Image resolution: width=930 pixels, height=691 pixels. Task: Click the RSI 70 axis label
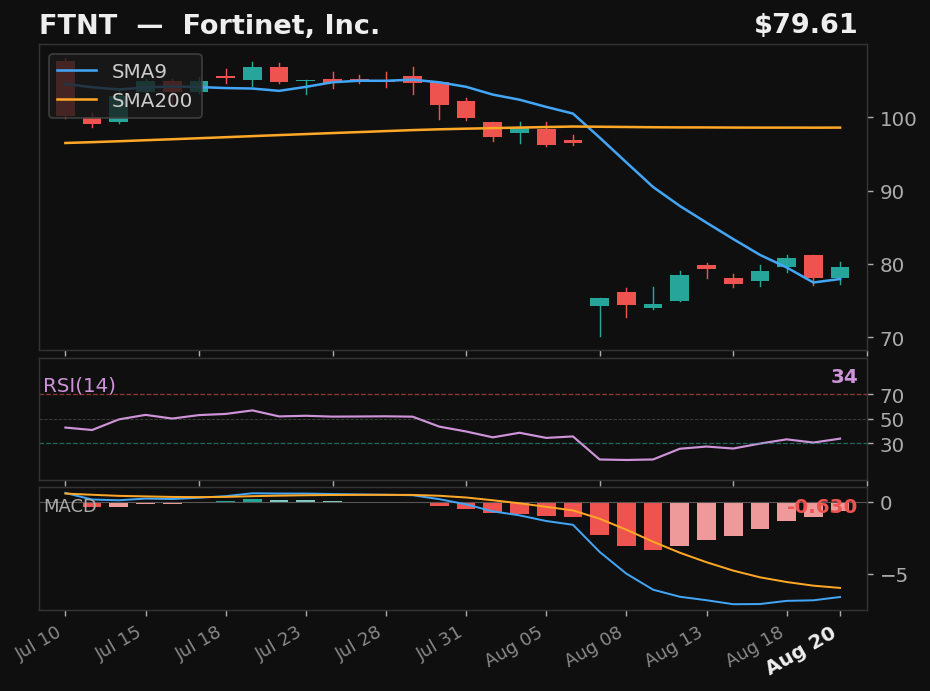892,396
